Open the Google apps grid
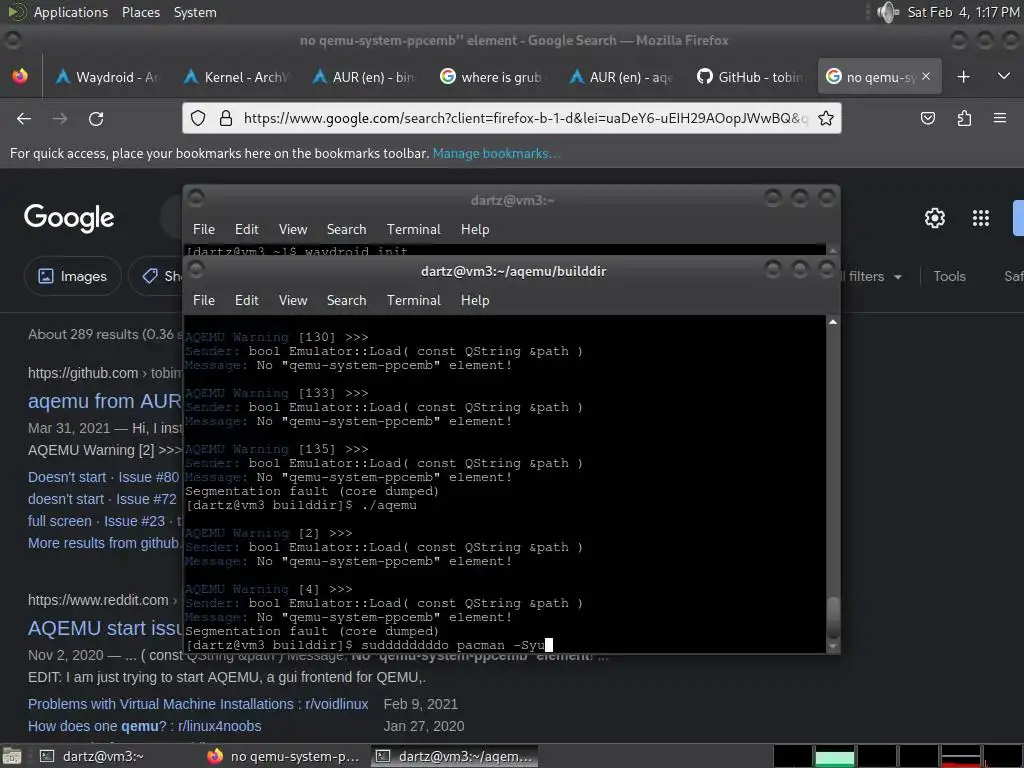 (981, 218)
